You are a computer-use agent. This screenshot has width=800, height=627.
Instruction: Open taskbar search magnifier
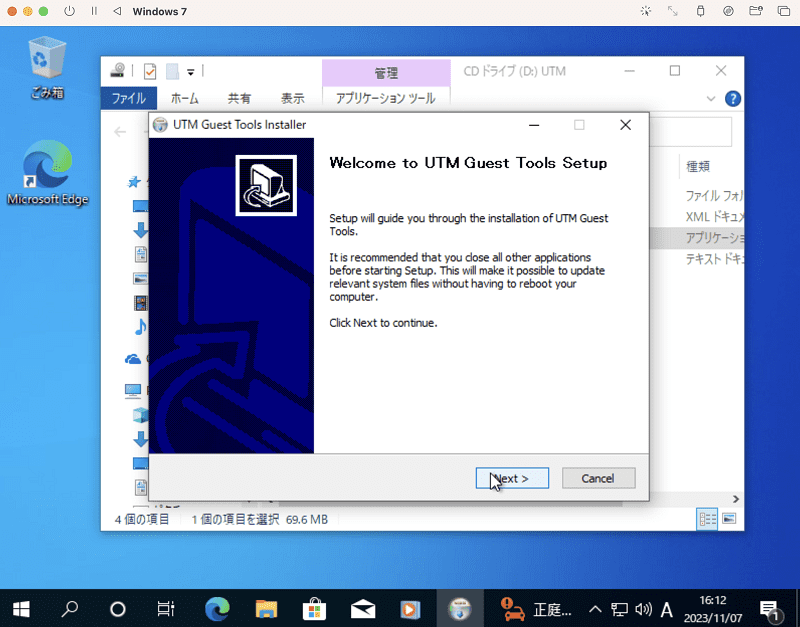[x=70, y=609]
